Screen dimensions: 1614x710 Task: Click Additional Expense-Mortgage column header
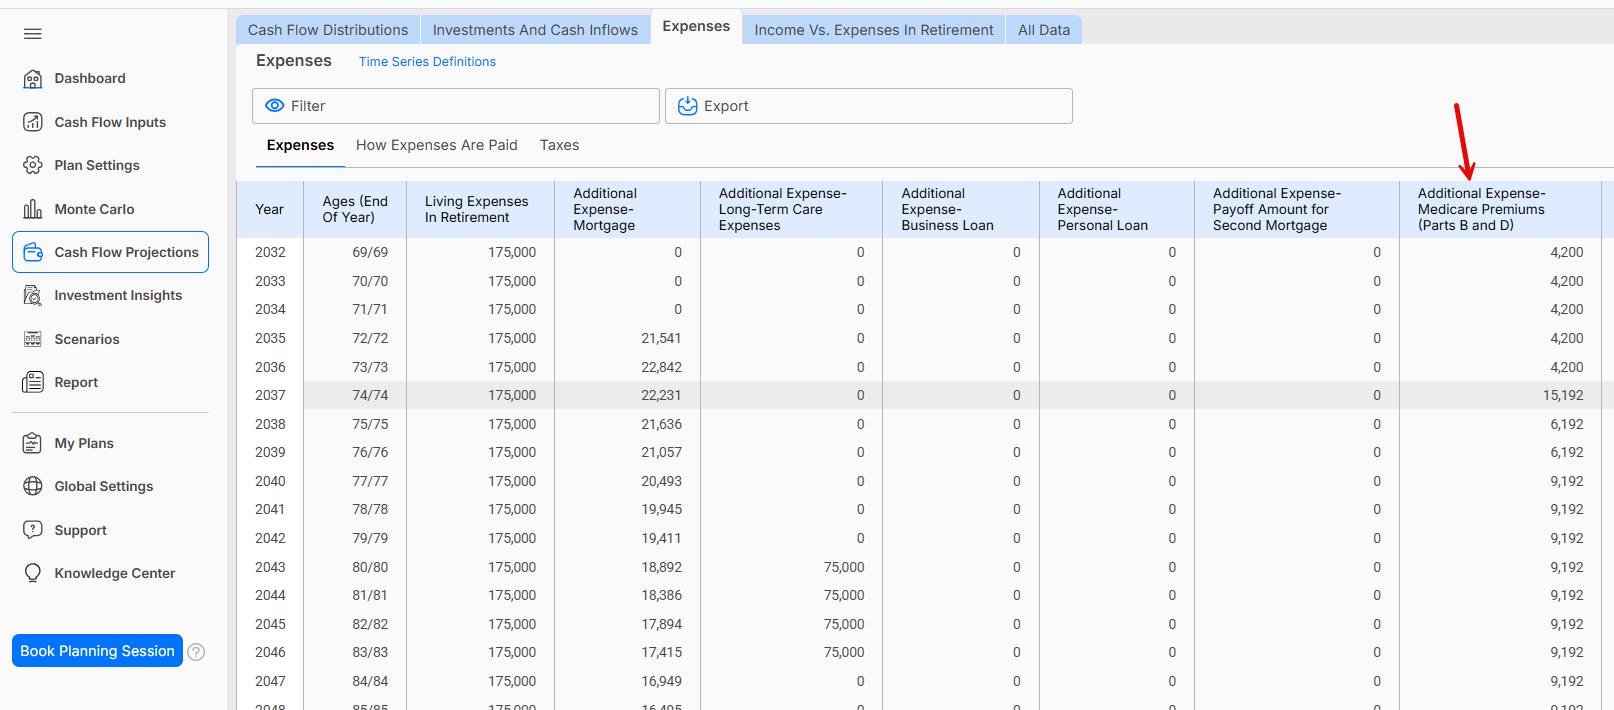tap(627, 210)
